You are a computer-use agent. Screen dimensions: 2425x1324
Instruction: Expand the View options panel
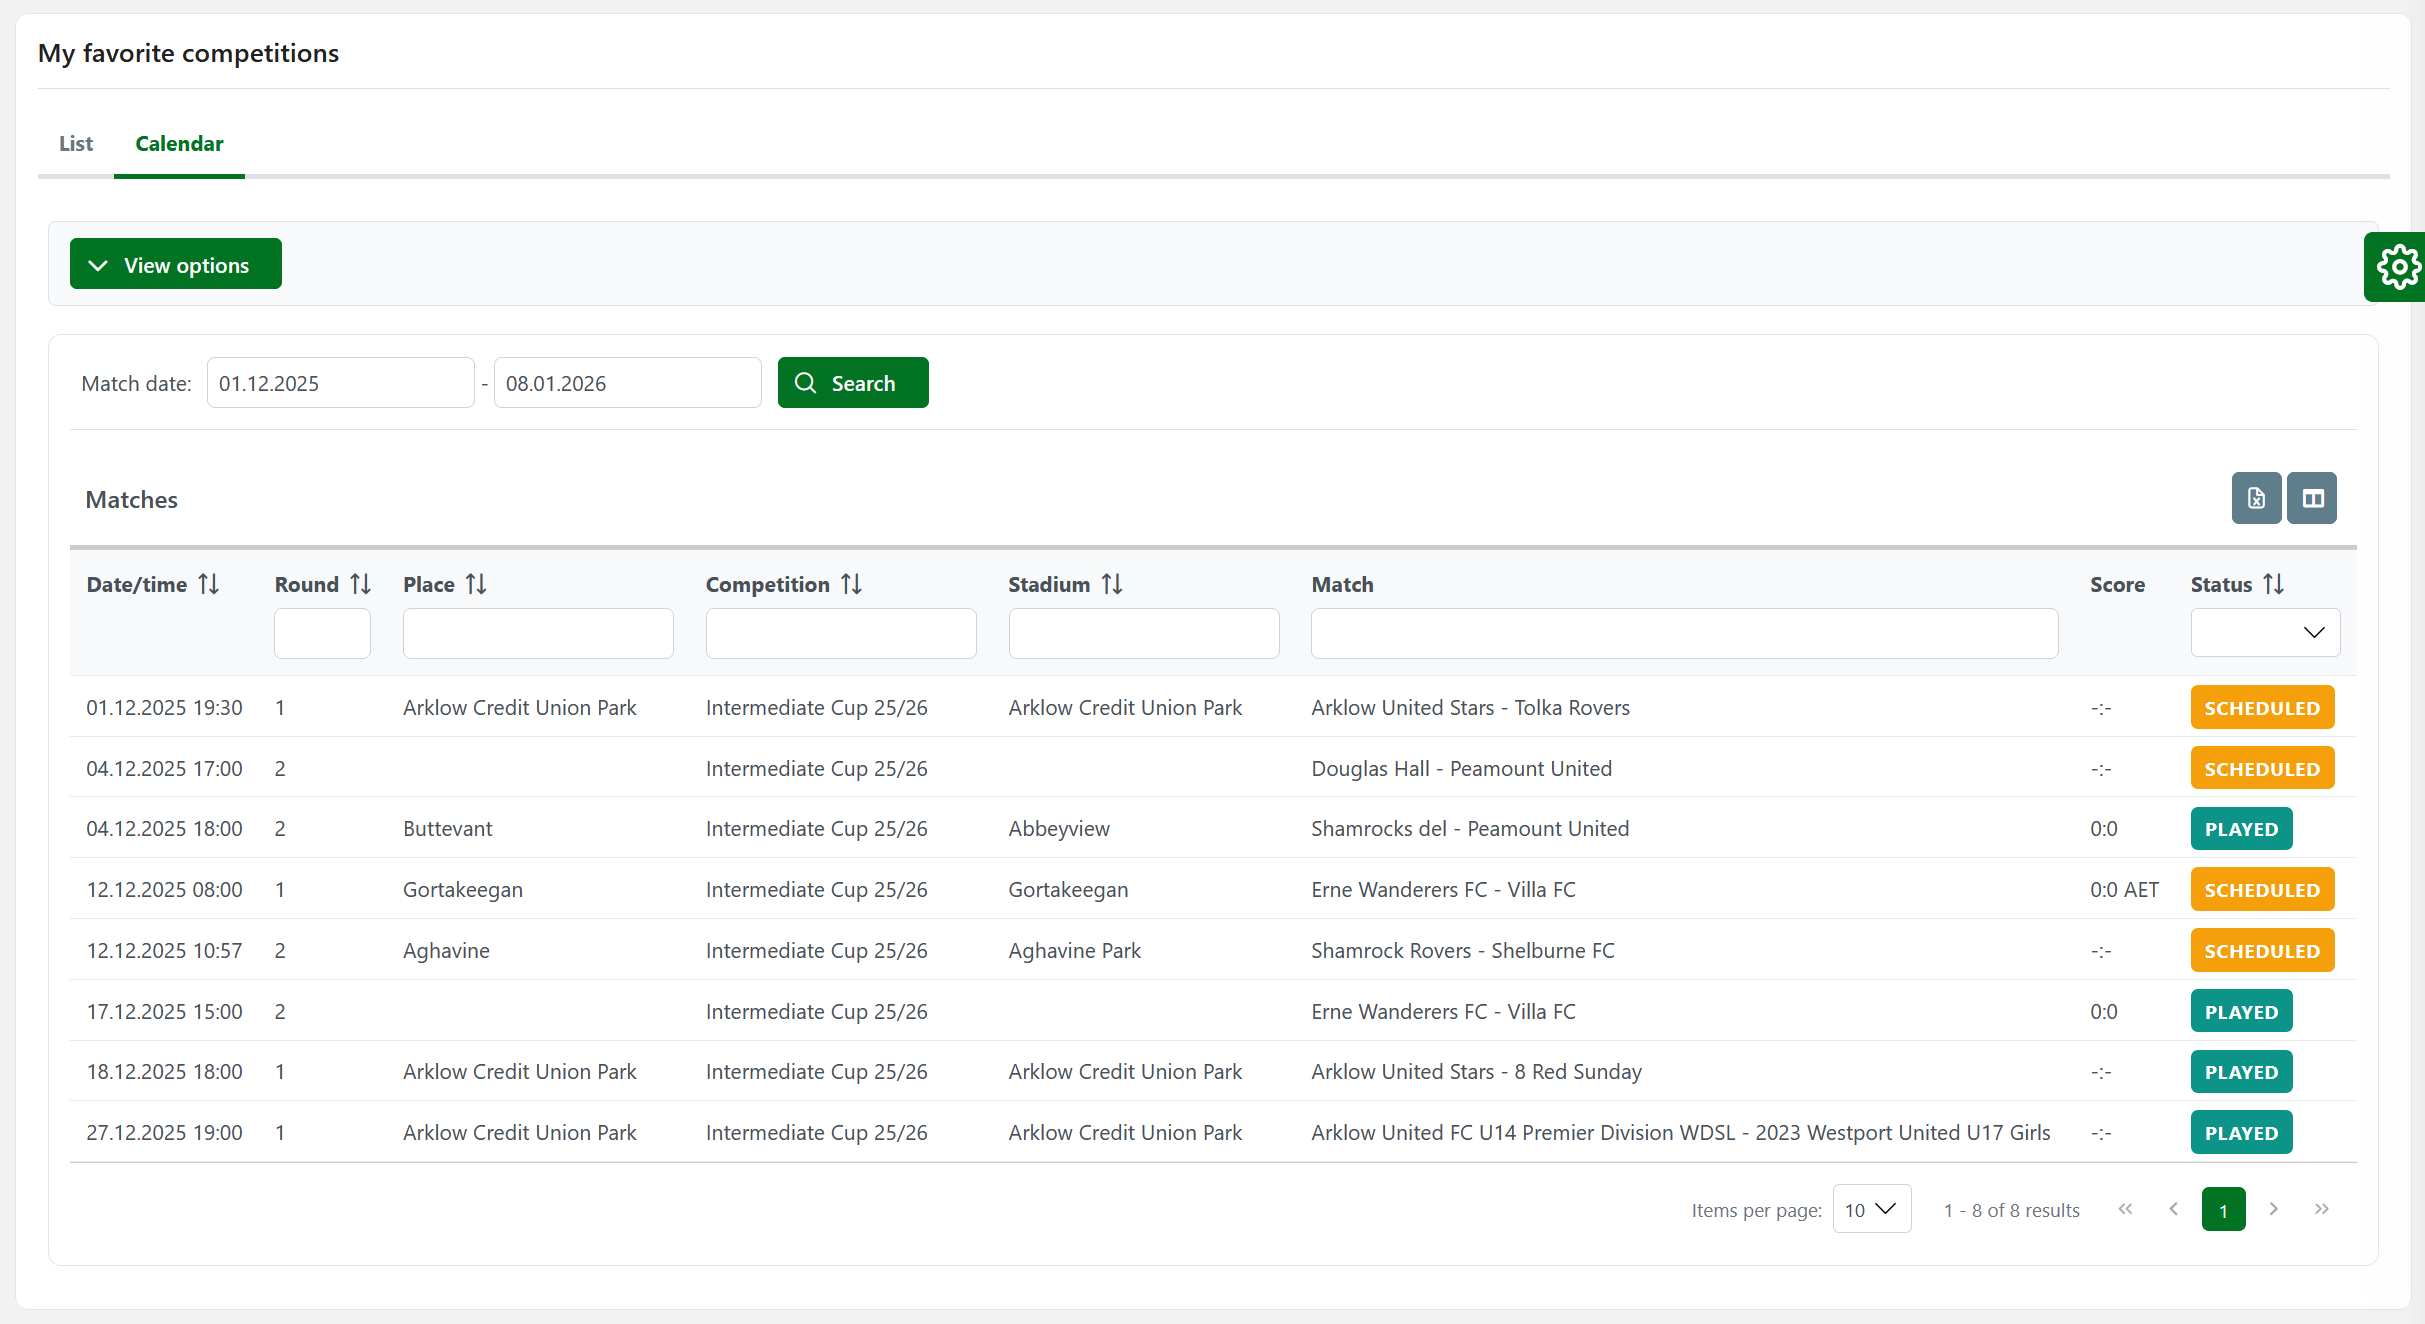click(176, 264)
